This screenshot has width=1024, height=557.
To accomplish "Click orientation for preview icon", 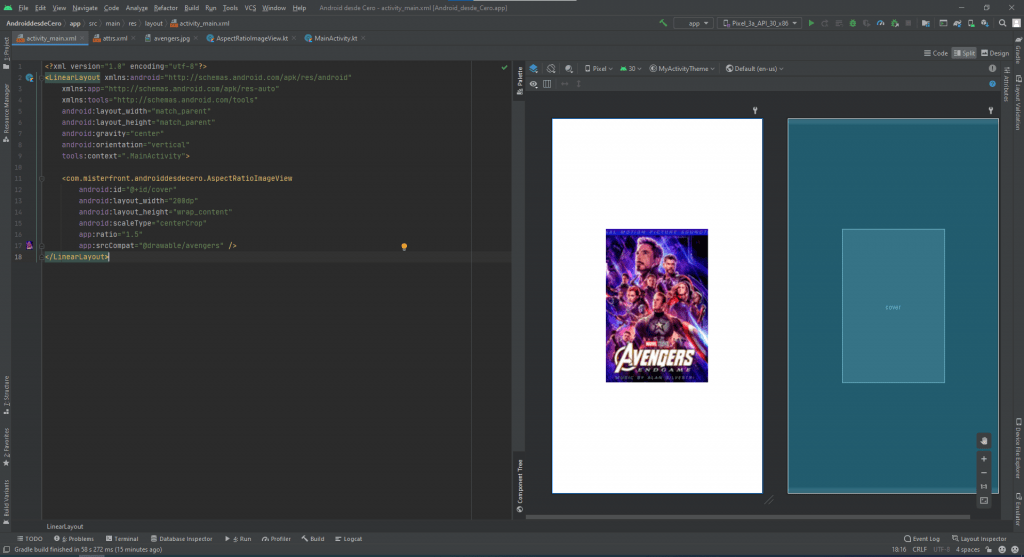I will (551, 69).
